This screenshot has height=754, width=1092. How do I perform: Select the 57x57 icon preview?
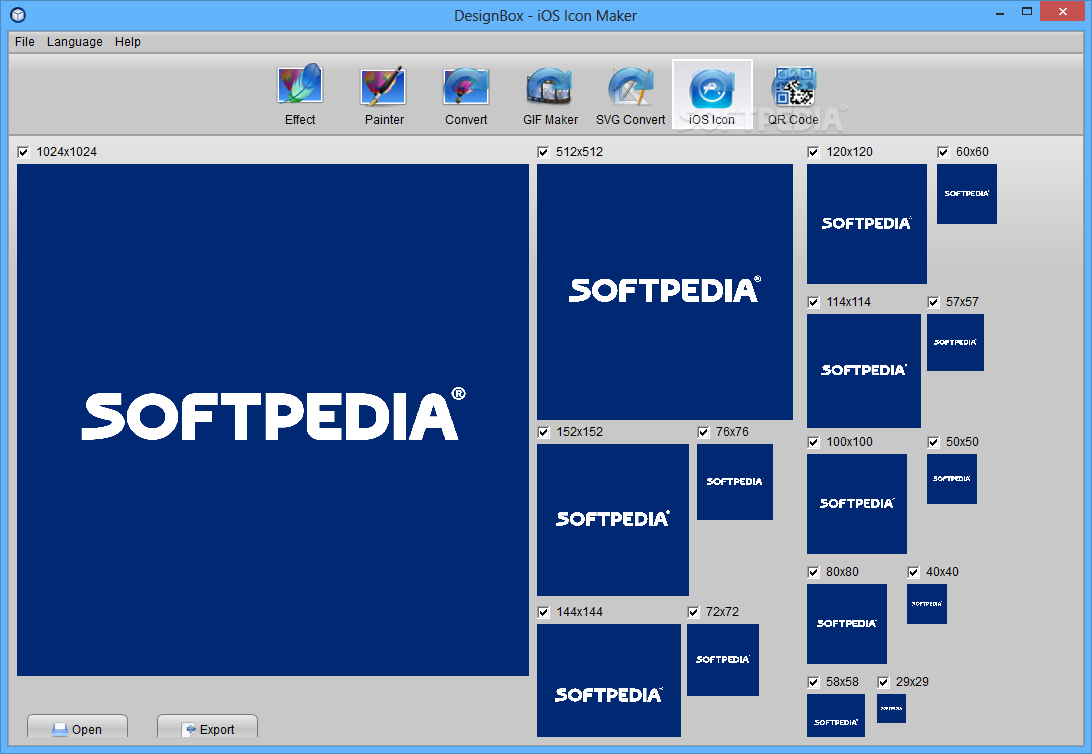[x=956, y=343]
